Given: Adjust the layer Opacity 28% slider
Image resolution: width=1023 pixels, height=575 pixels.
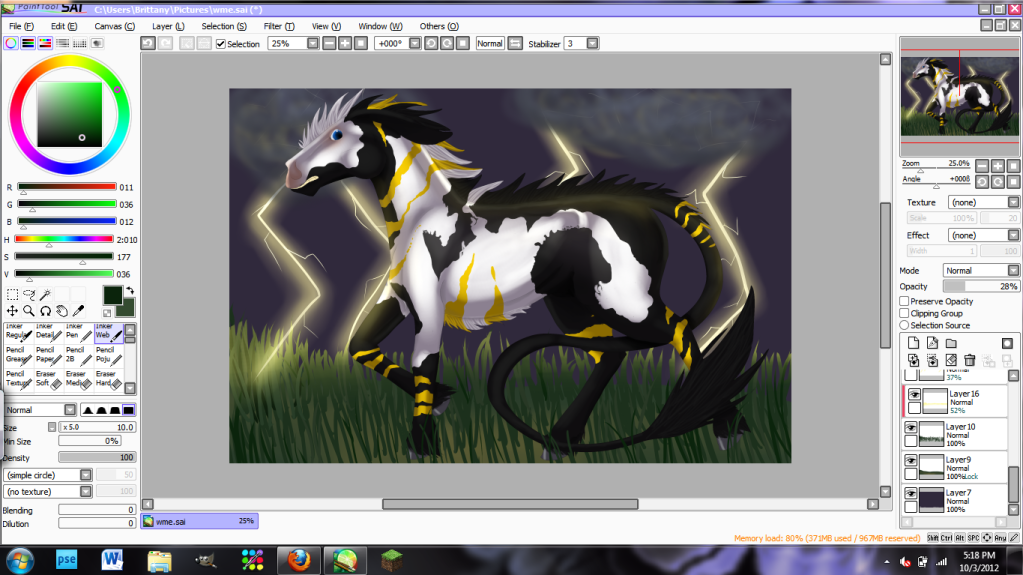Looking at the screenshot, I should pyautogui.click(x=981, y=287).
